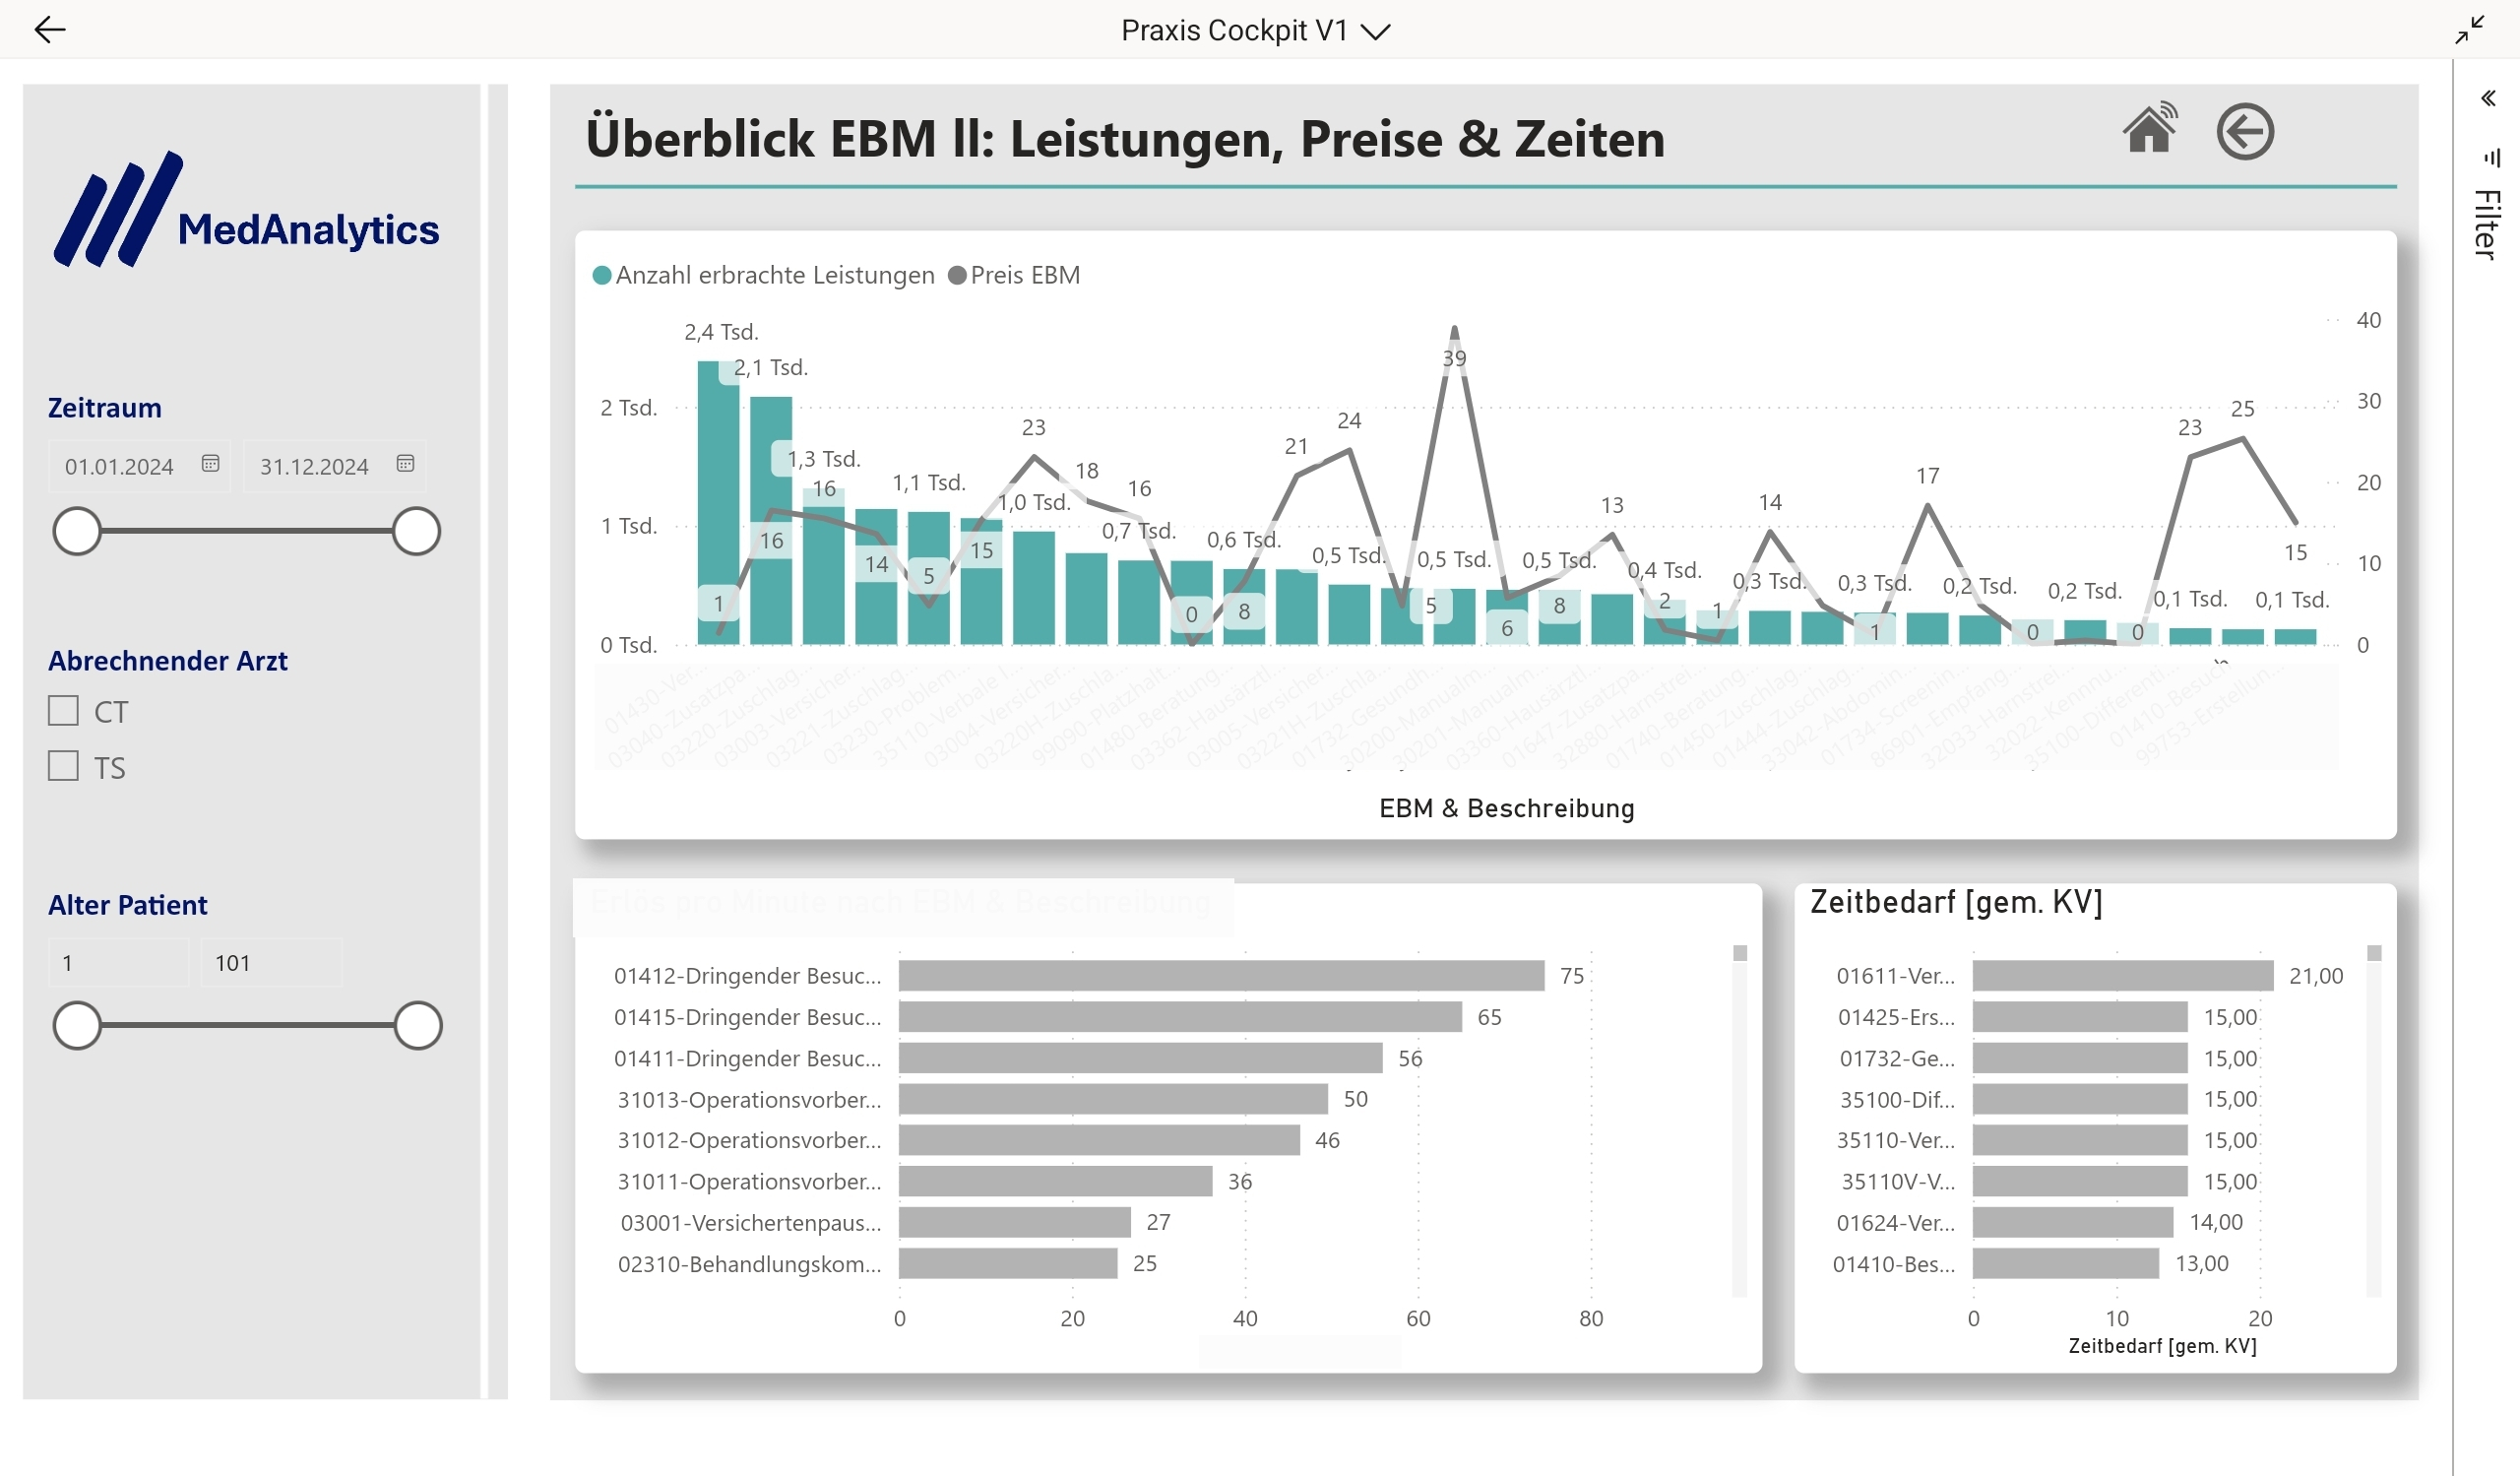The image size is (2520, 1476).
Task: Click the Alter Patient slicer header
Action: [x=128, y=905]
